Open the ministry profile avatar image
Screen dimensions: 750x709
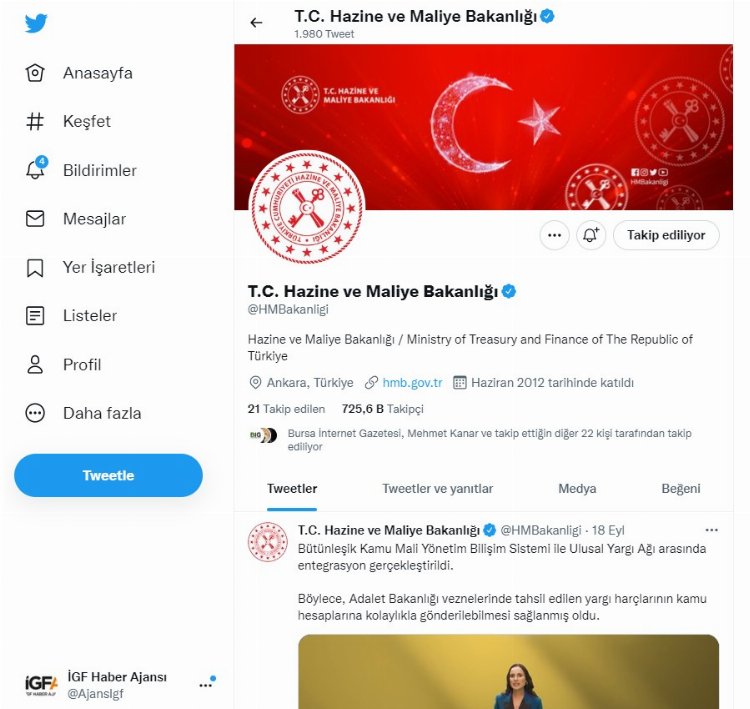(307, 207)
